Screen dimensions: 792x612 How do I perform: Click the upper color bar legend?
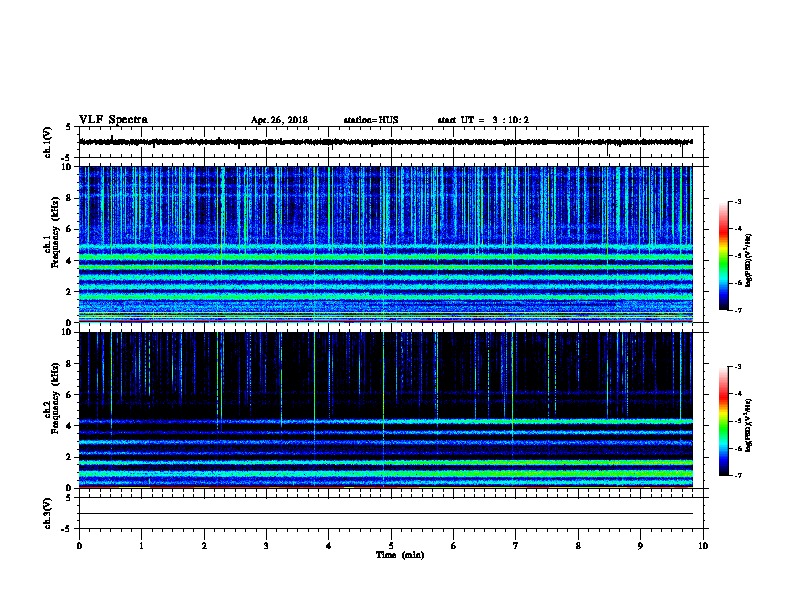tap(723, 256)
